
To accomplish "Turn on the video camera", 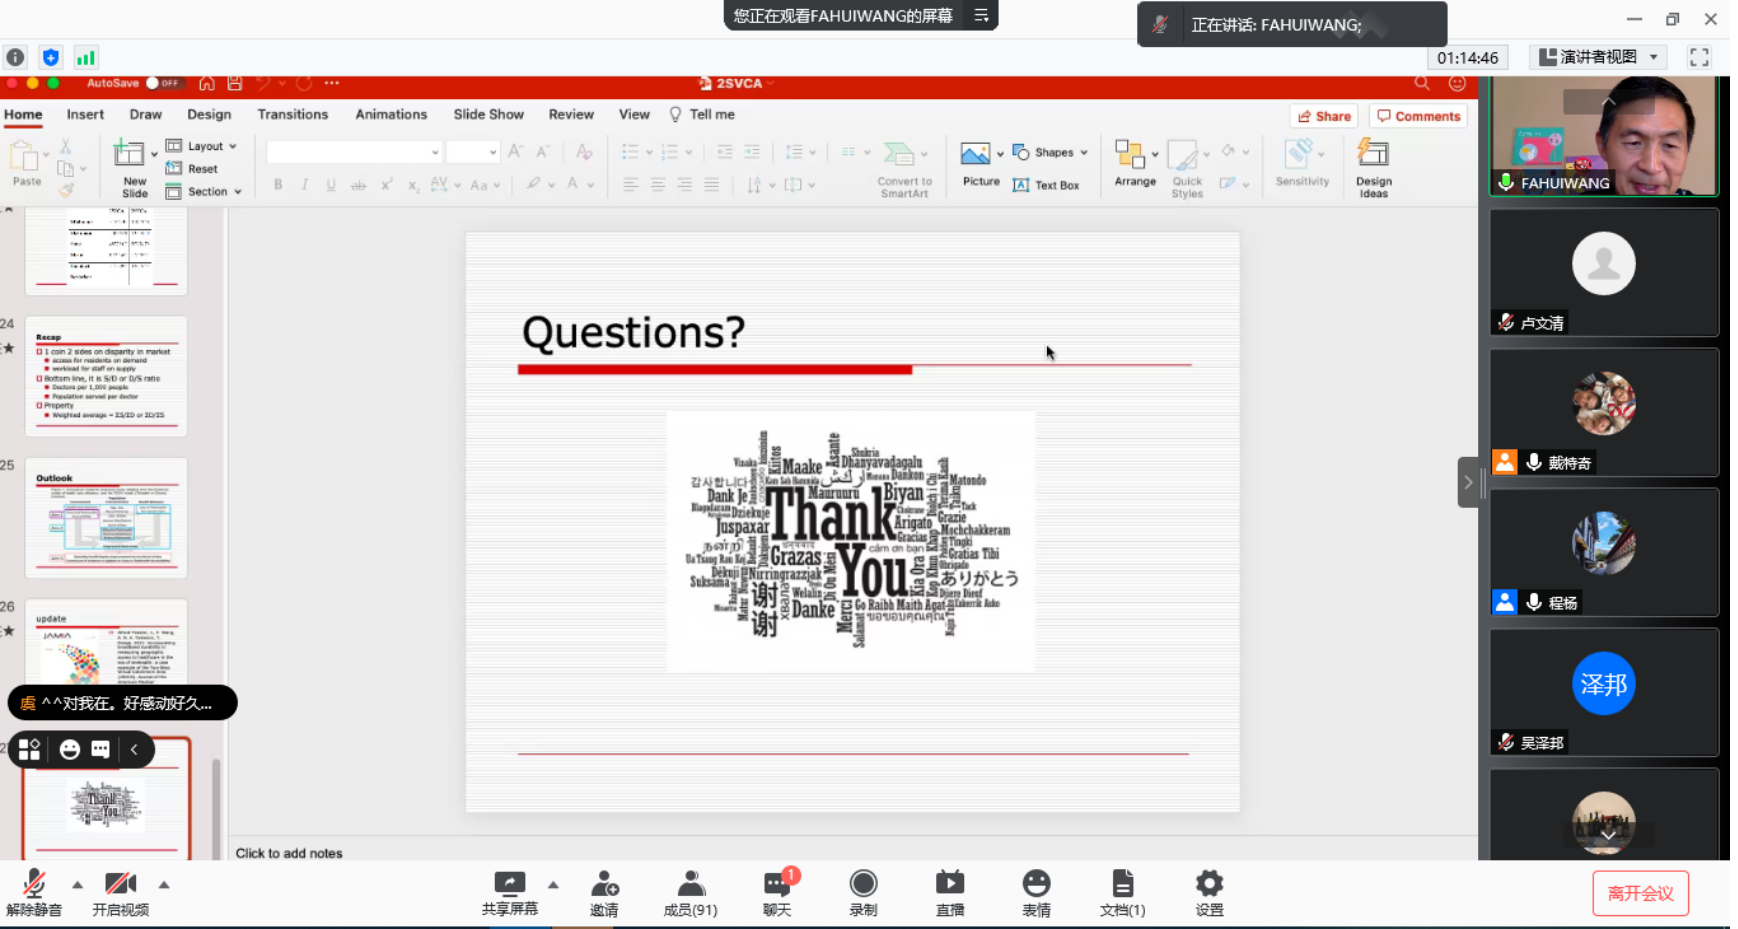I will 120,884.
